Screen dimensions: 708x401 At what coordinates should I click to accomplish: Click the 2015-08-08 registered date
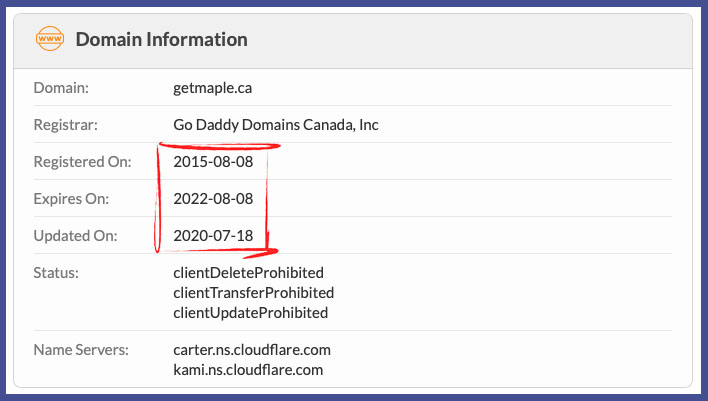click(x=213, y=162)
